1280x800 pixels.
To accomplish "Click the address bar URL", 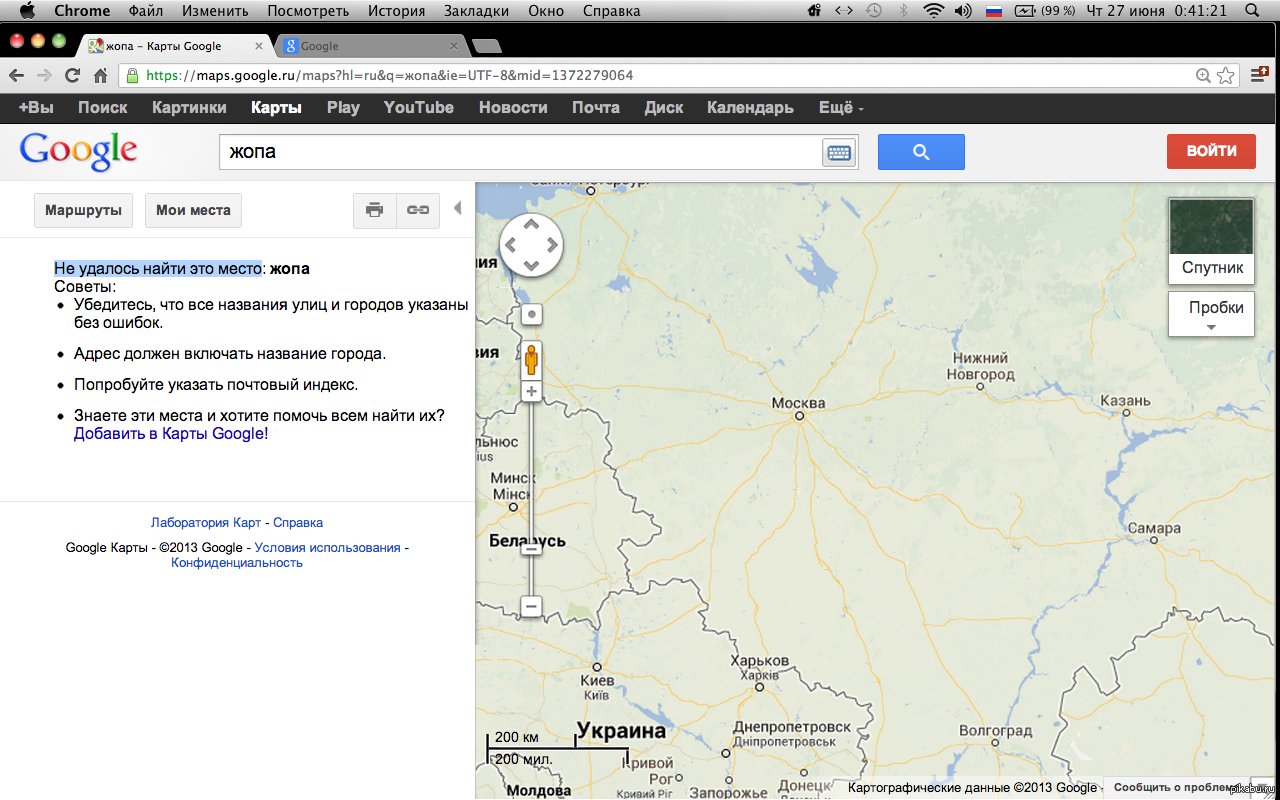I will [390, 75].
